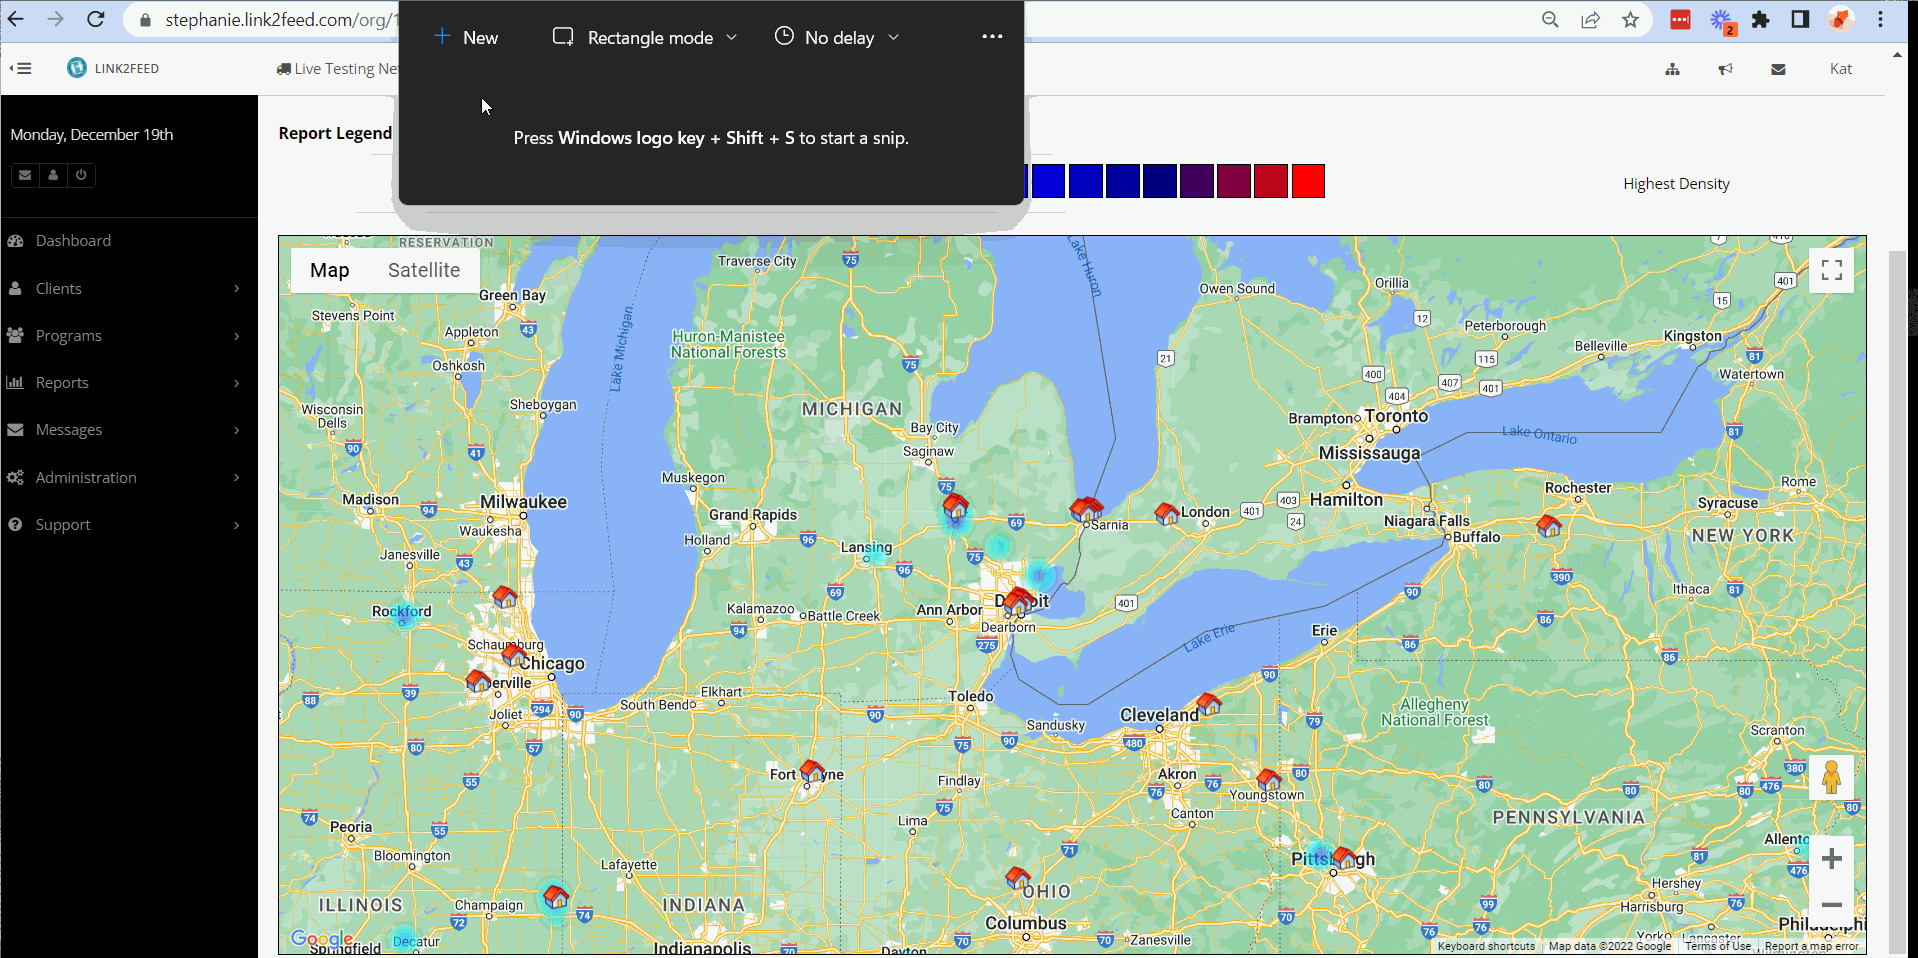1918x958 pixels.
Task: Zoom in the map with plus button
Action: pyautogui.click(x=1831, y=859)
